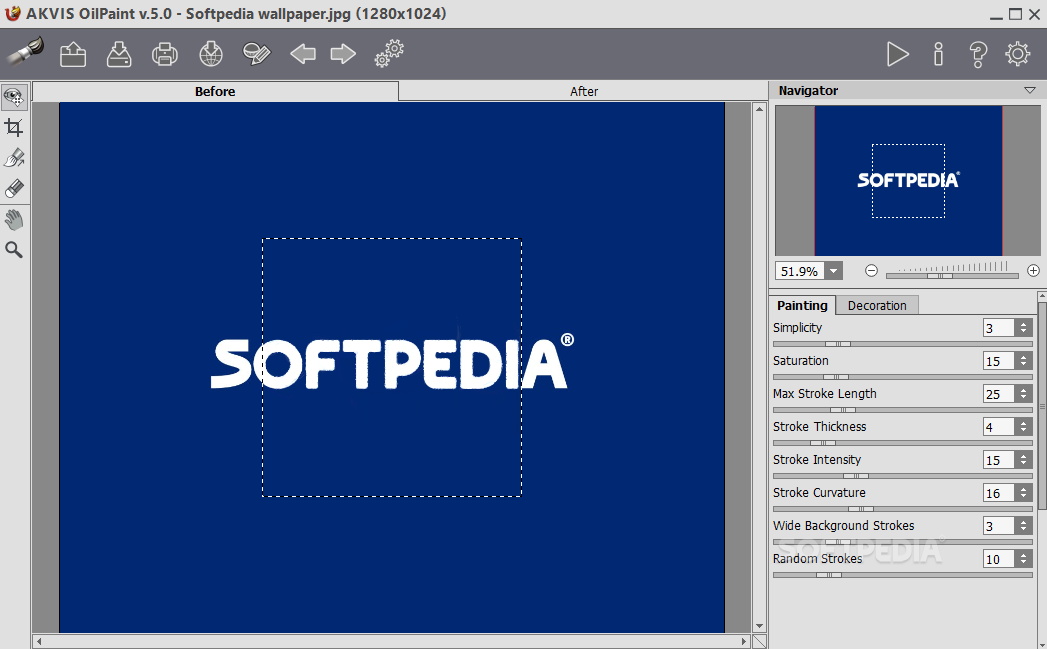Zoom out with minus circle
This screenshot has height=649, width=1047.
[x=871, y=270]
